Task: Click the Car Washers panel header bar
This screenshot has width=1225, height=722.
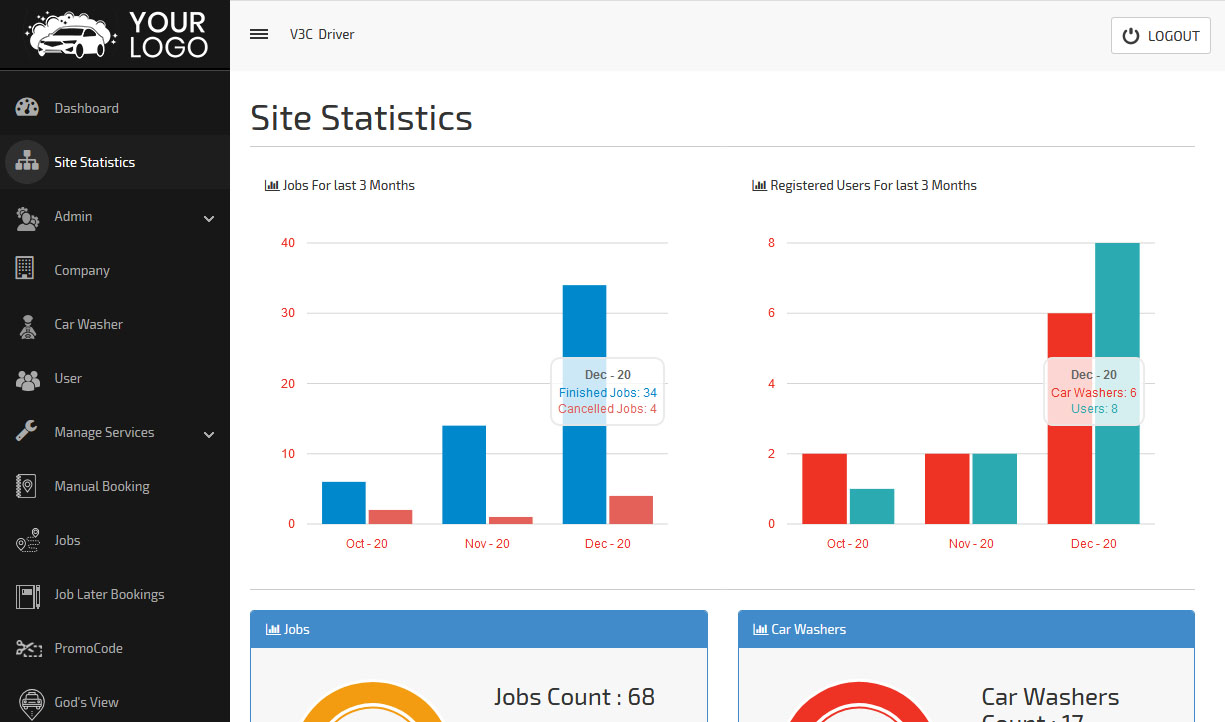Action: tap(967, 629)
